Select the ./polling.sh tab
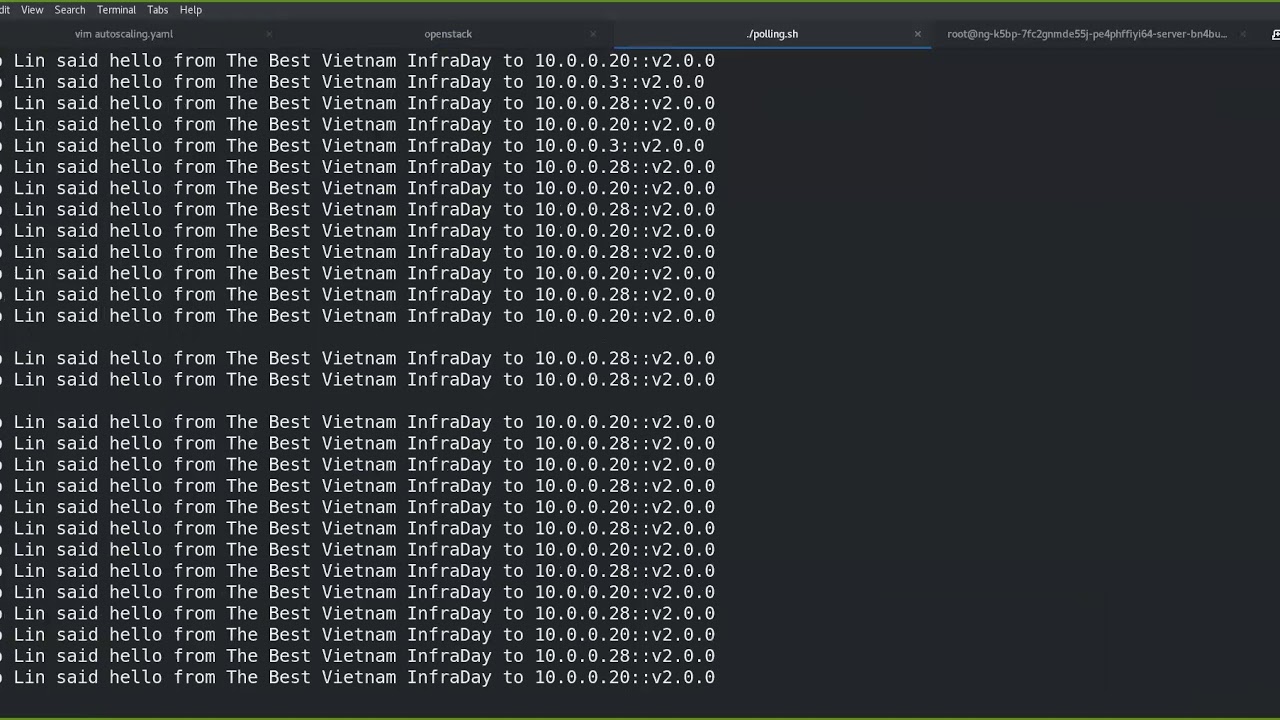This screenshot has height=720, width=1280. point(772,34)
